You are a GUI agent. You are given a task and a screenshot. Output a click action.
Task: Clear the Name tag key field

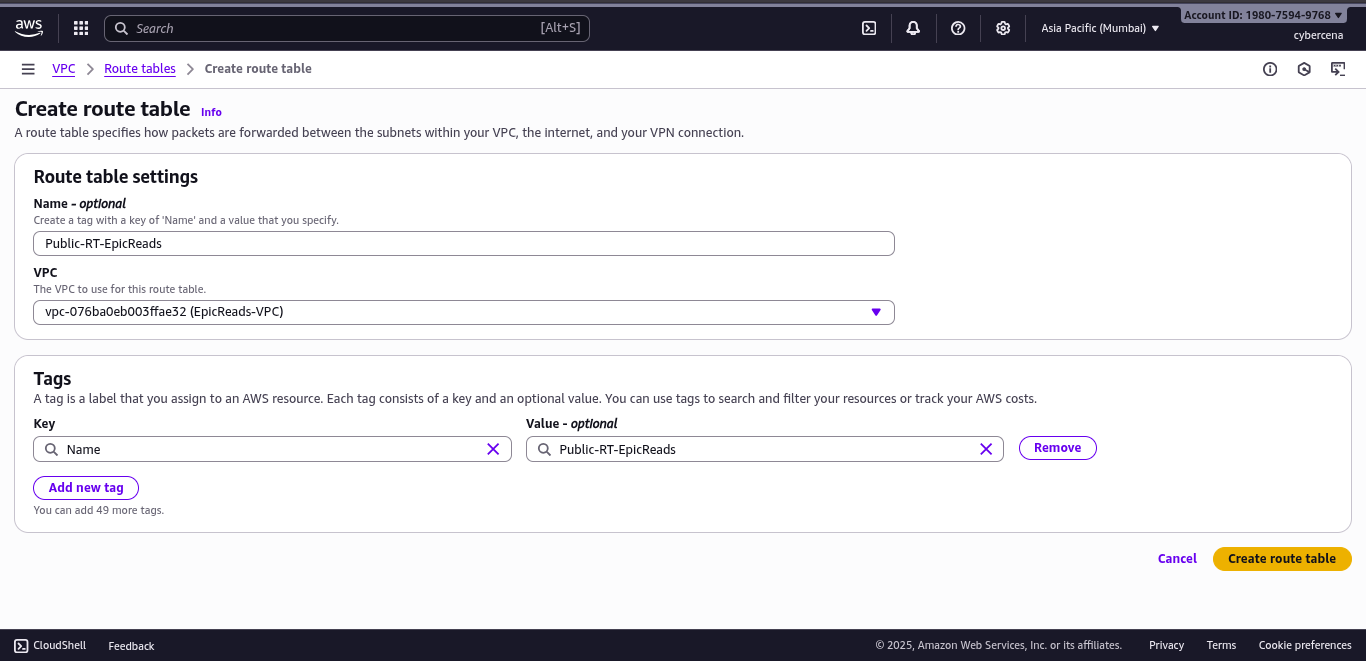tap(493, 449)
